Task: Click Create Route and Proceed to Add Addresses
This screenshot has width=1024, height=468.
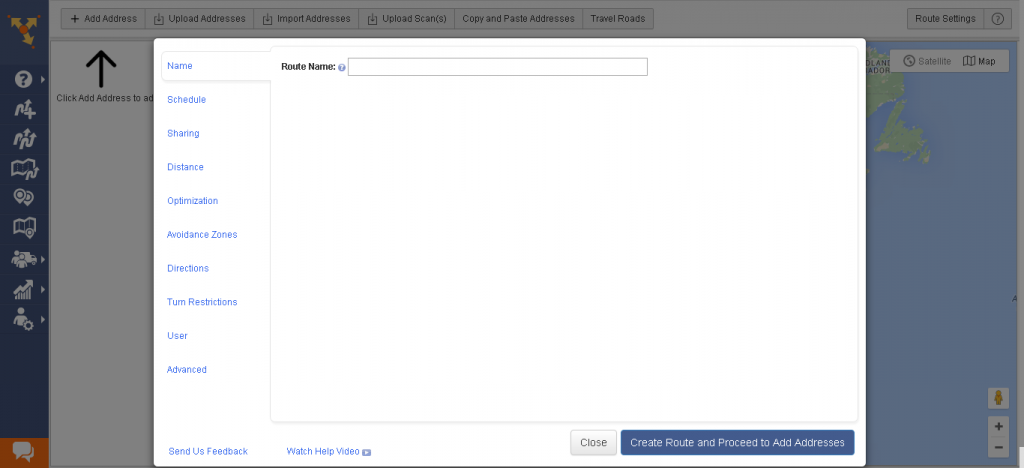Action: coord(737,442)
